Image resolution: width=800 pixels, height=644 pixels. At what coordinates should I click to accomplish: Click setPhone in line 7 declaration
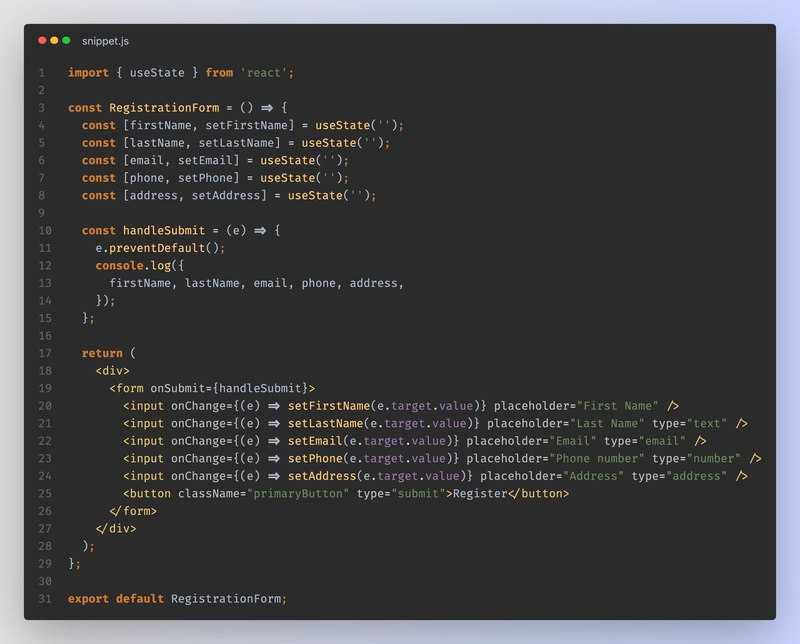[x=206, y=178]
